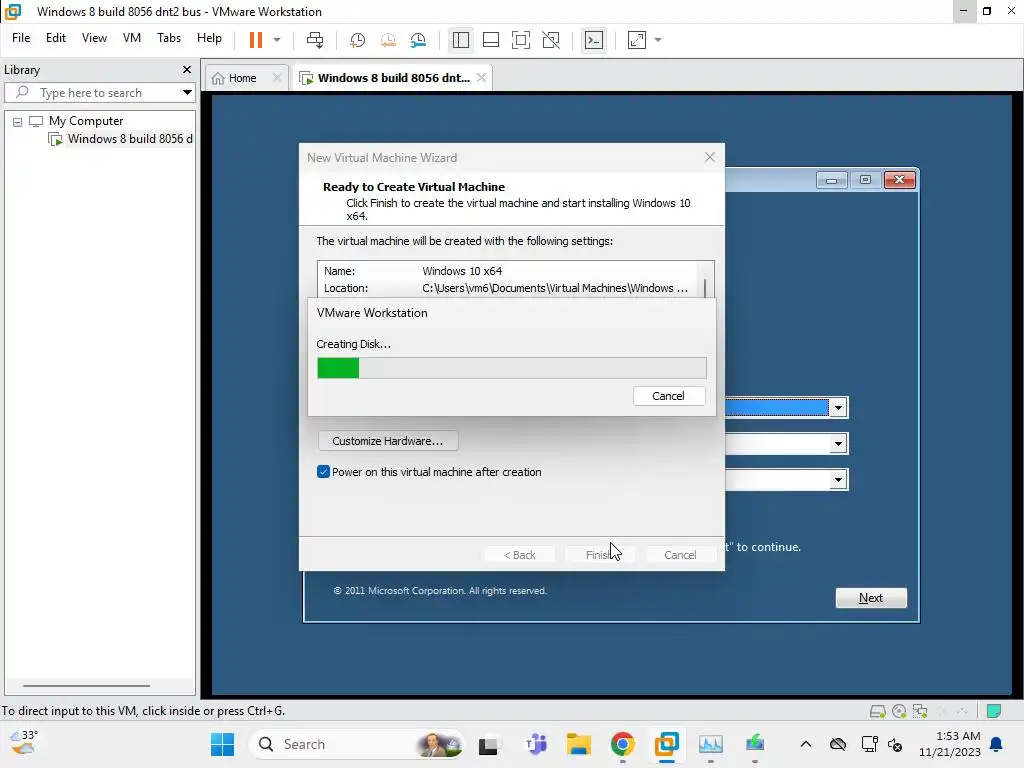Uncheck Power on this virtual machine after creation
Screen dimensions: 1024x768
323,472
